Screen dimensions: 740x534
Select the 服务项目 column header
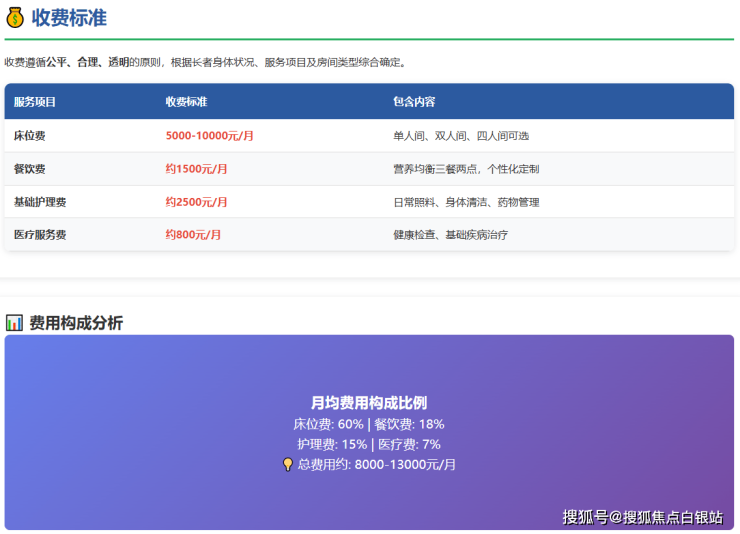[35, 102]
